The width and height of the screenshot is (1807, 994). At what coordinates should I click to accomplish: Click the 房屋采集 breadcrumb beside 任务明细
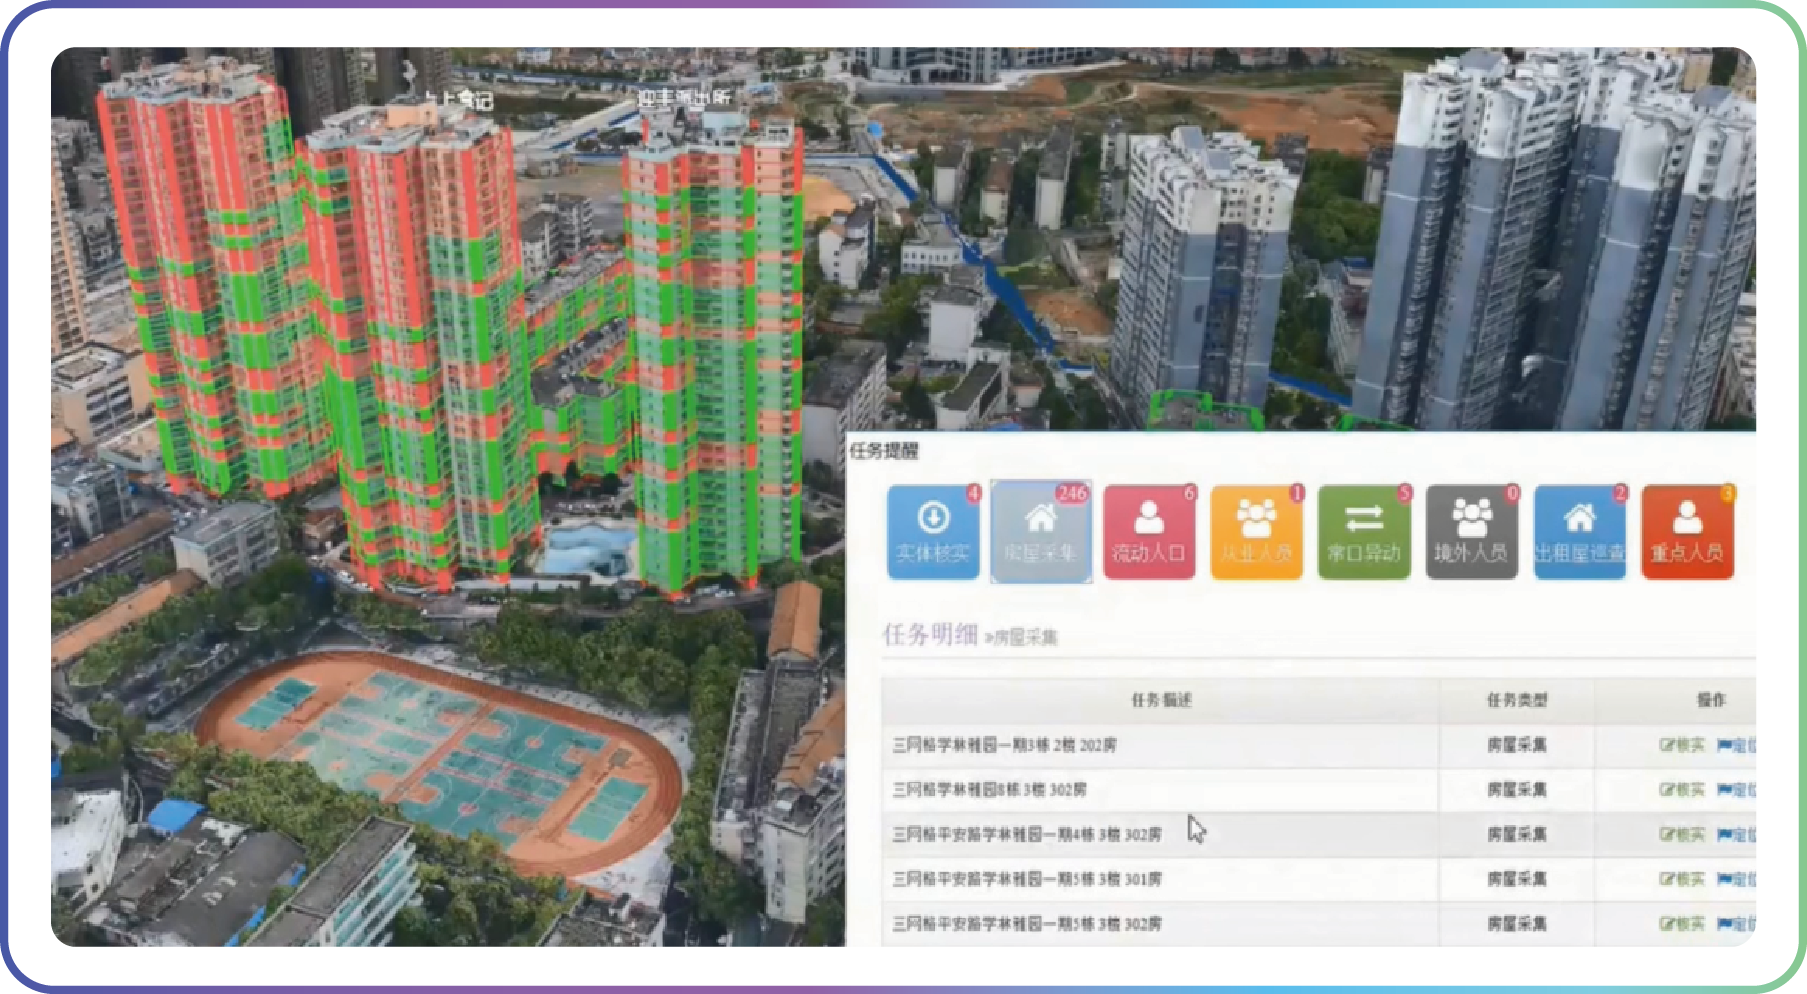click(x=1024, y=638)
